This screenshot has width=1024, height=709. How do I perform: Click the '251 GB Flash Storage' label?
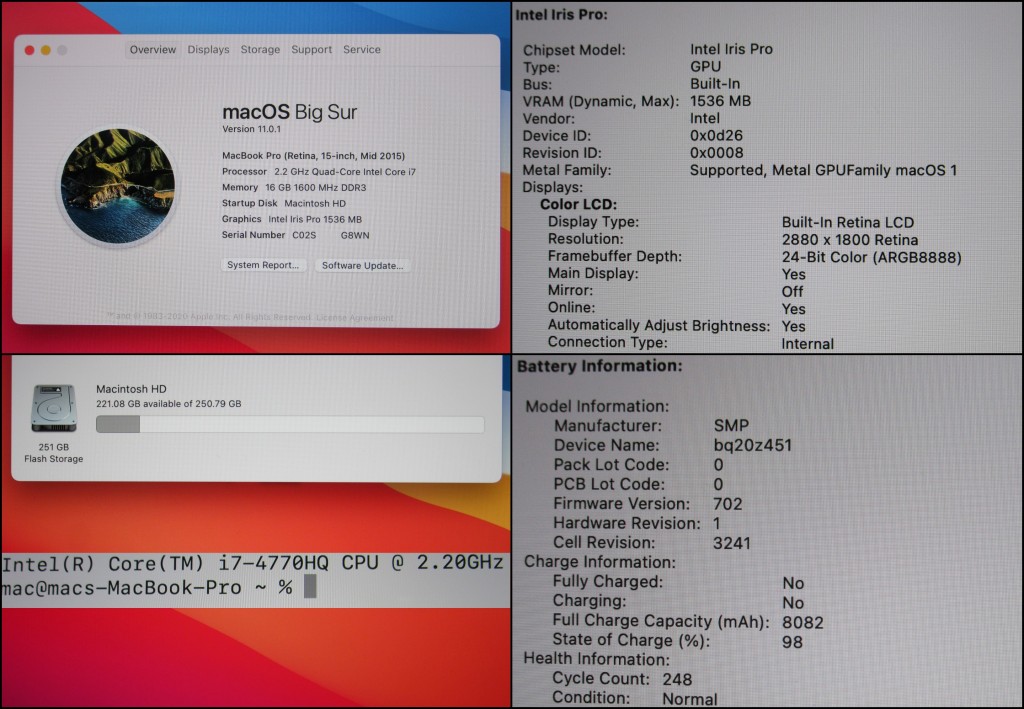pos(54,453)
